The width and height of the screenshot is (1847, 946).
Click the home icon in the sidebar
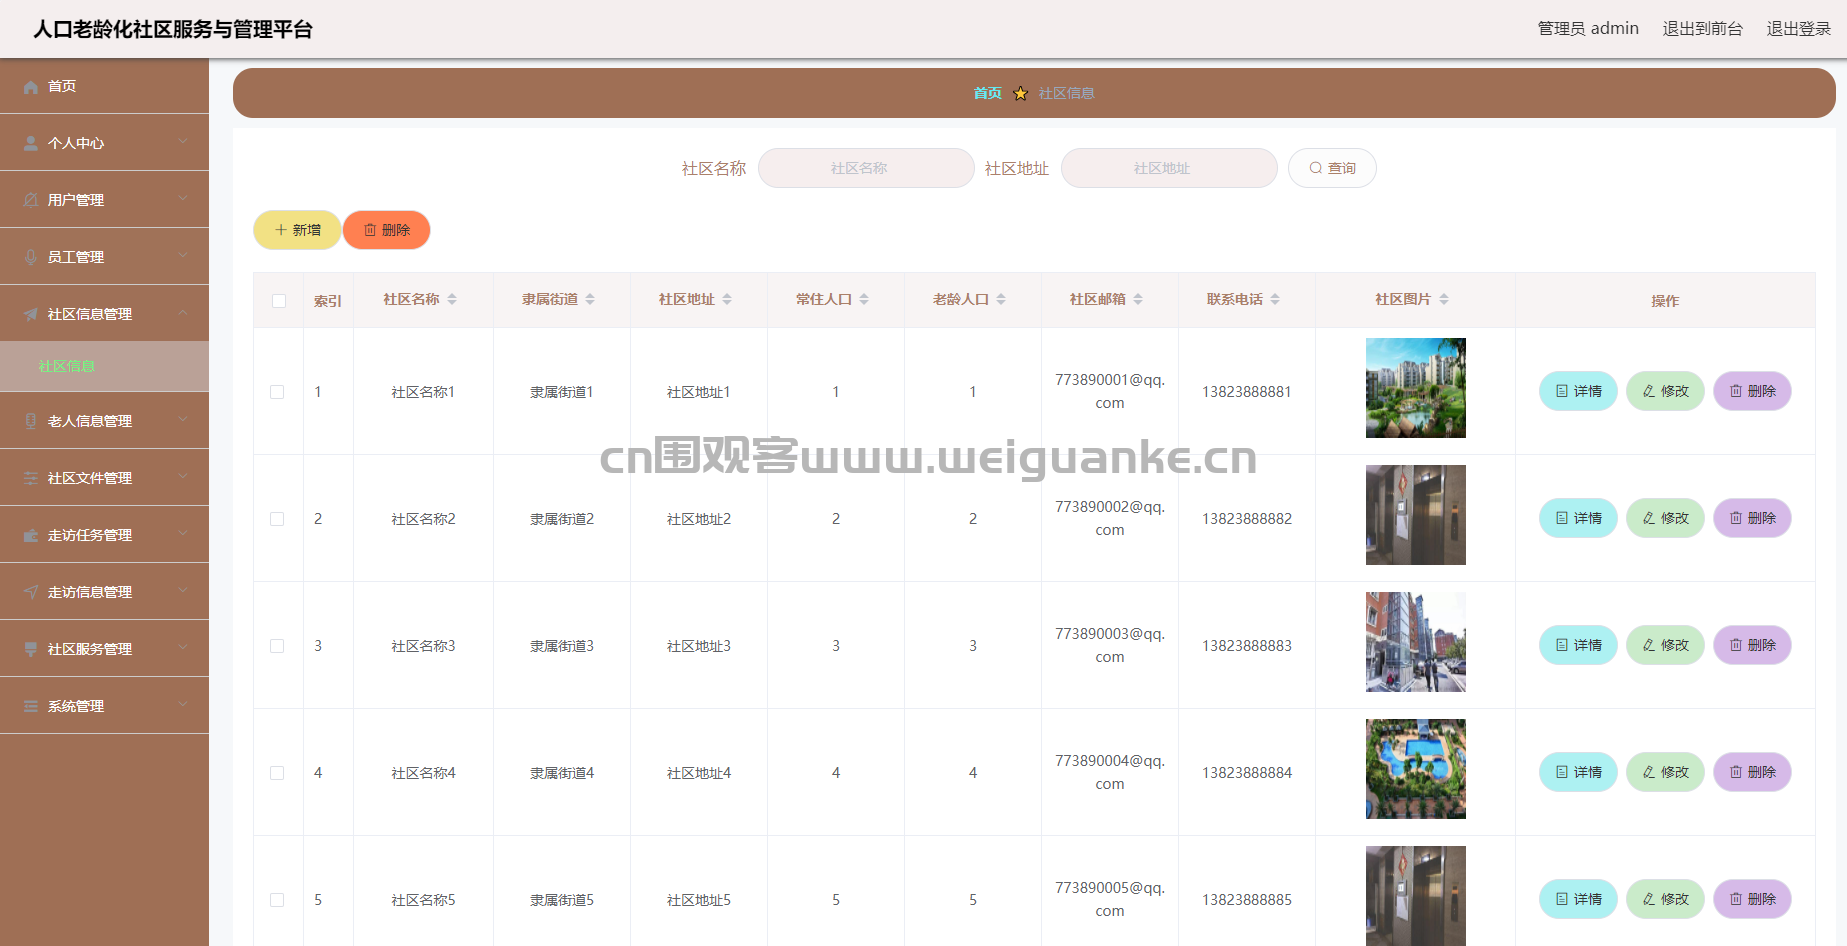coord(31,87)
